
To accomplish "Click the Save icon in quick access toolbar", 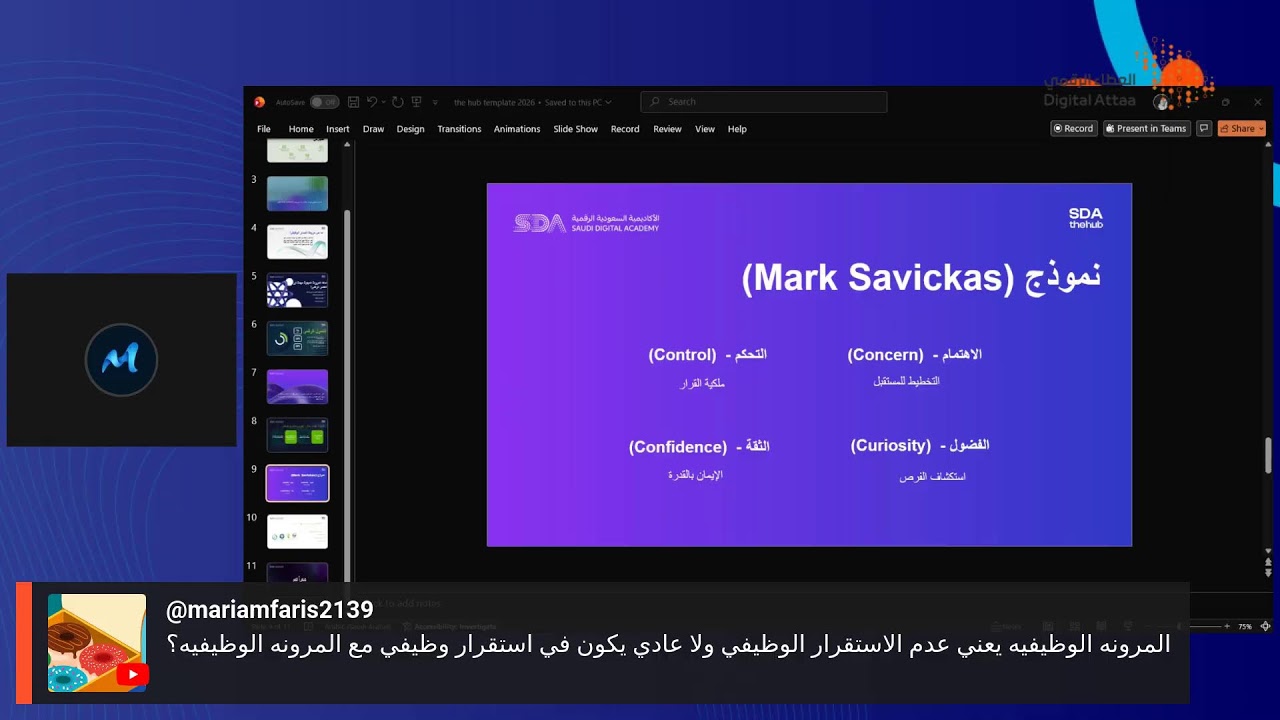I will [x=353, y=102].
